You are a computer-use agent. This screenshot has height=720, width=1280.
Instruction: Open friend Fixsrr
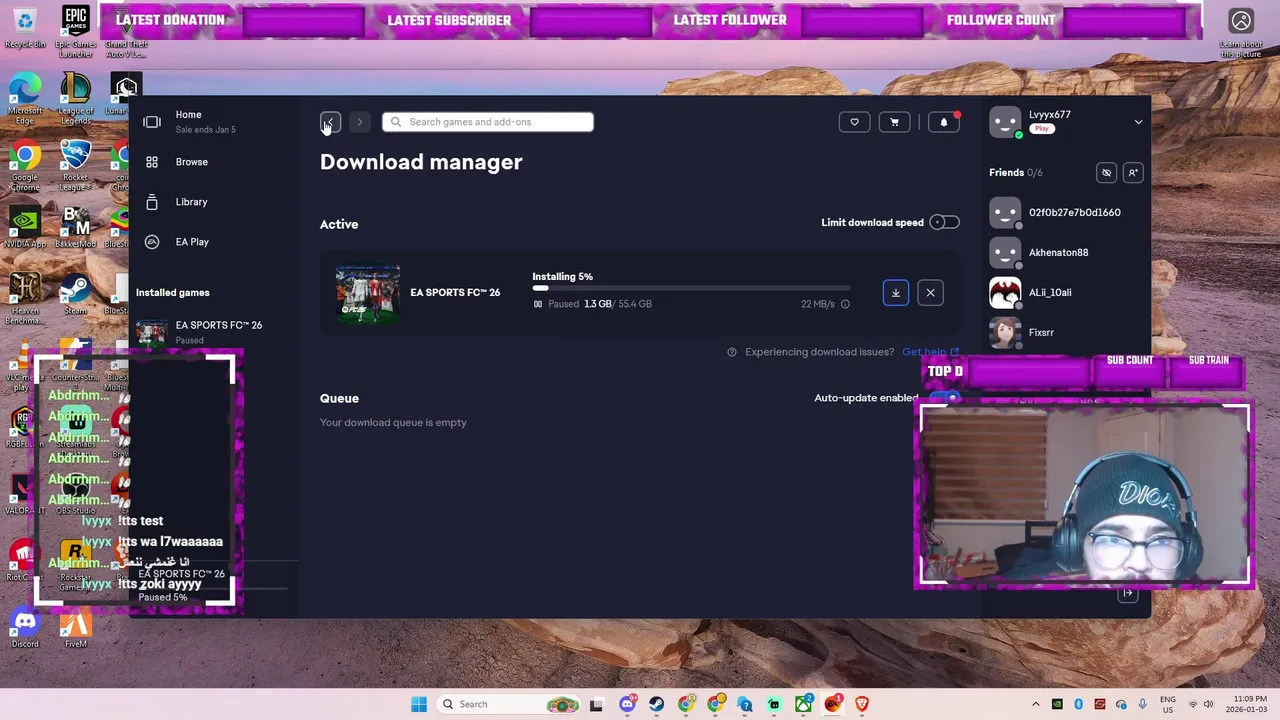click(x=1066, y=332)
